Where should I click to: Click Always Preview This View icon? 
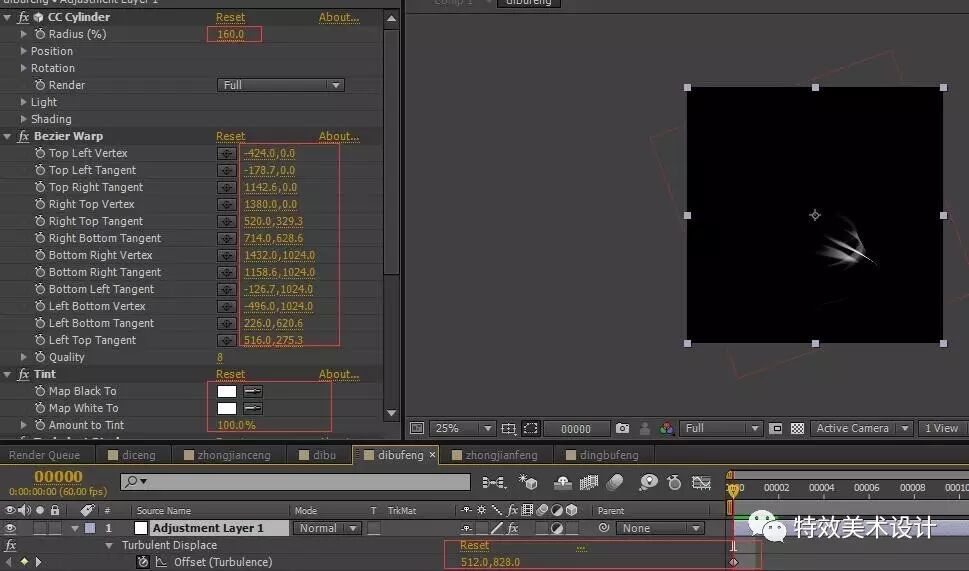point(417,428)
